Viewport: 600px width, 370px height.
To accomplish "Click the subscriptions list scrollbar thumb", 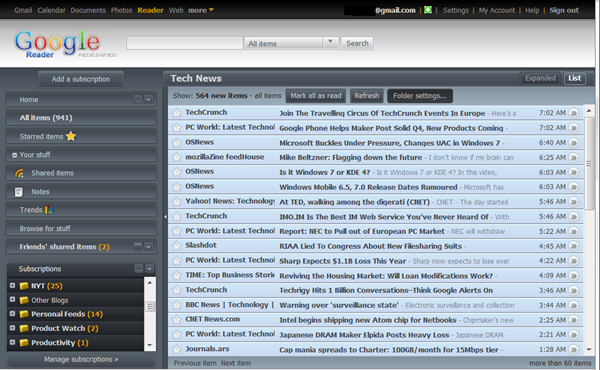I will [150, 306].
